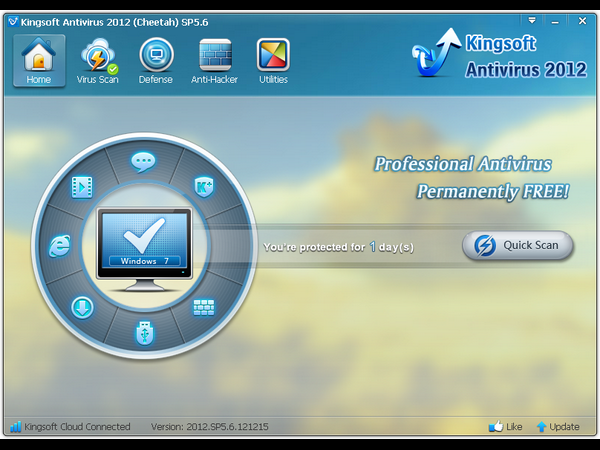Click "You're protected for 1 day(s)" text
Viewport: 600px width, 450px height.
339,247
